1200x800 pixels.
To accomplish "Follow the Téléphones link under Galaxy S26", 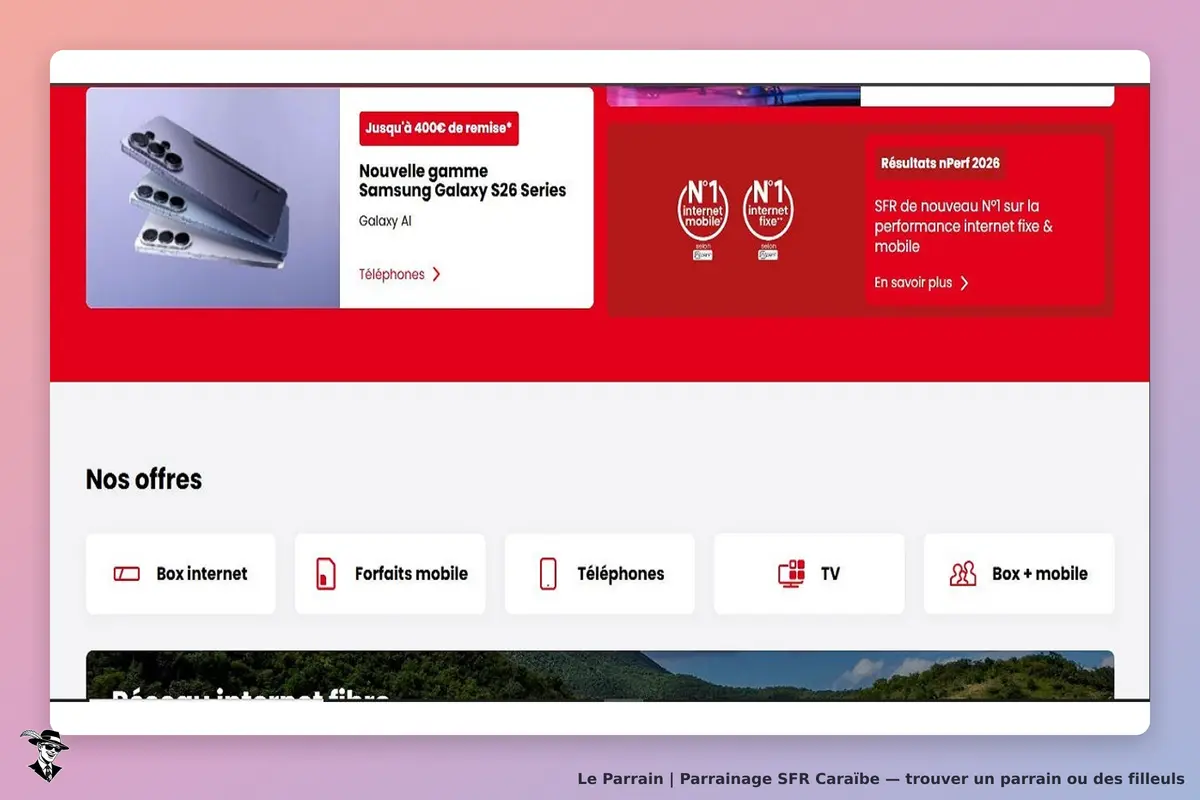I will coord(392,274).
